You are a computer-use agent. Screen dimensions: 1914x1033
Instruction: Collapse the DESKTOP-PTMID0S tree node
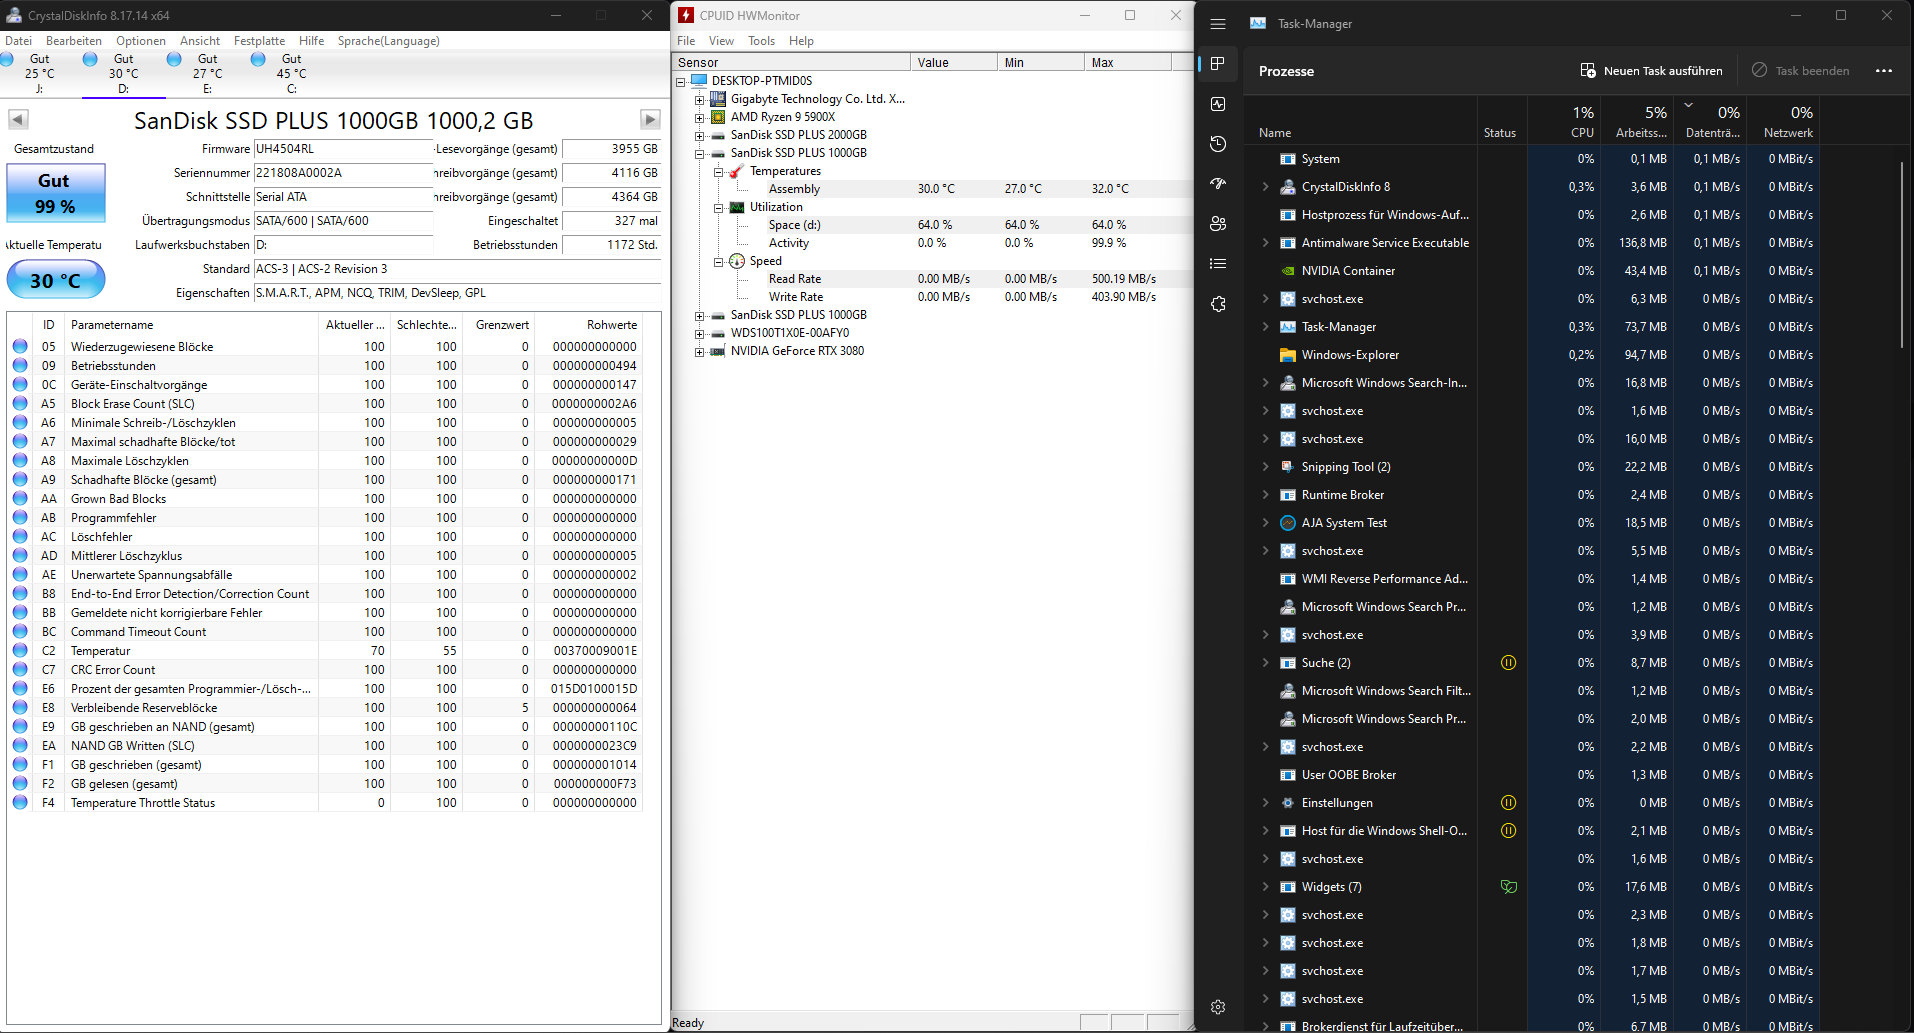coord(681,81)
